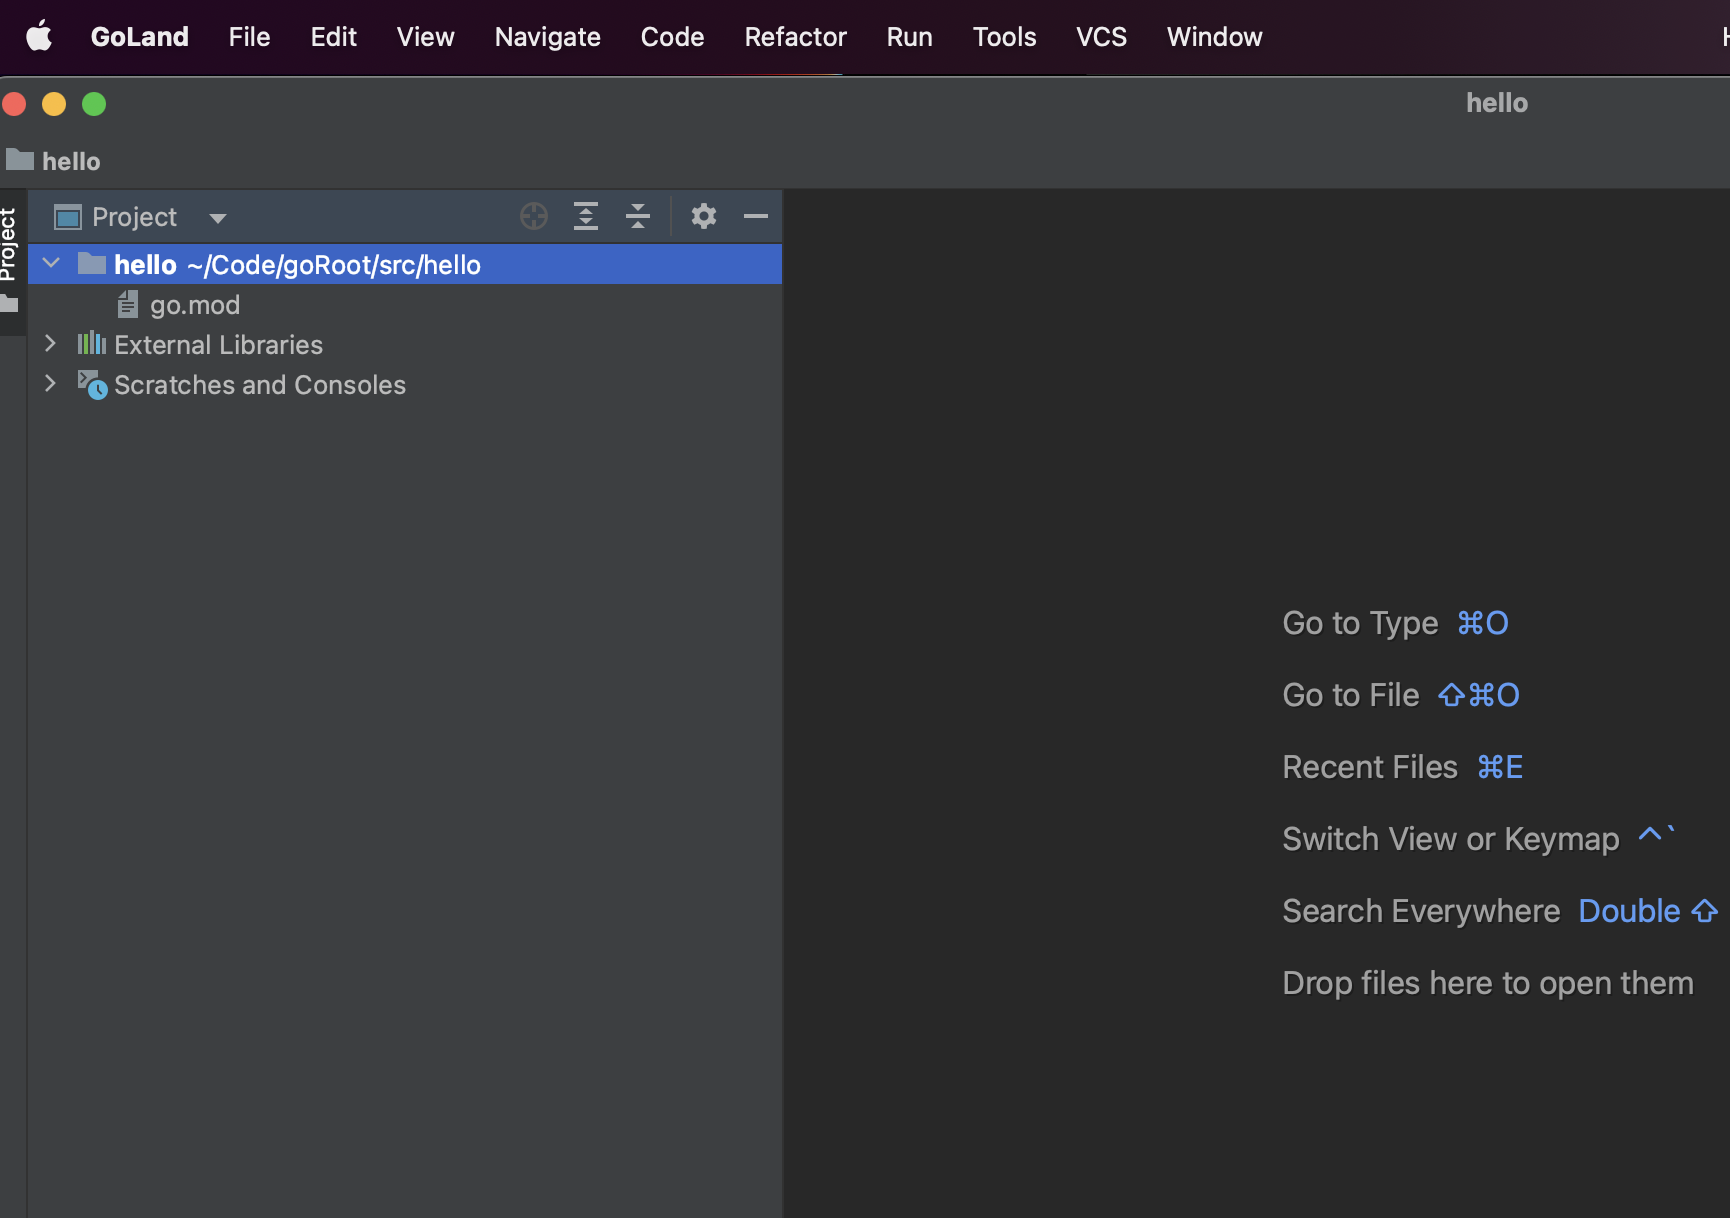This screenshot has height=1218, width=1730.
Task: Open the VCS menu
Action: pos(1101,37)
